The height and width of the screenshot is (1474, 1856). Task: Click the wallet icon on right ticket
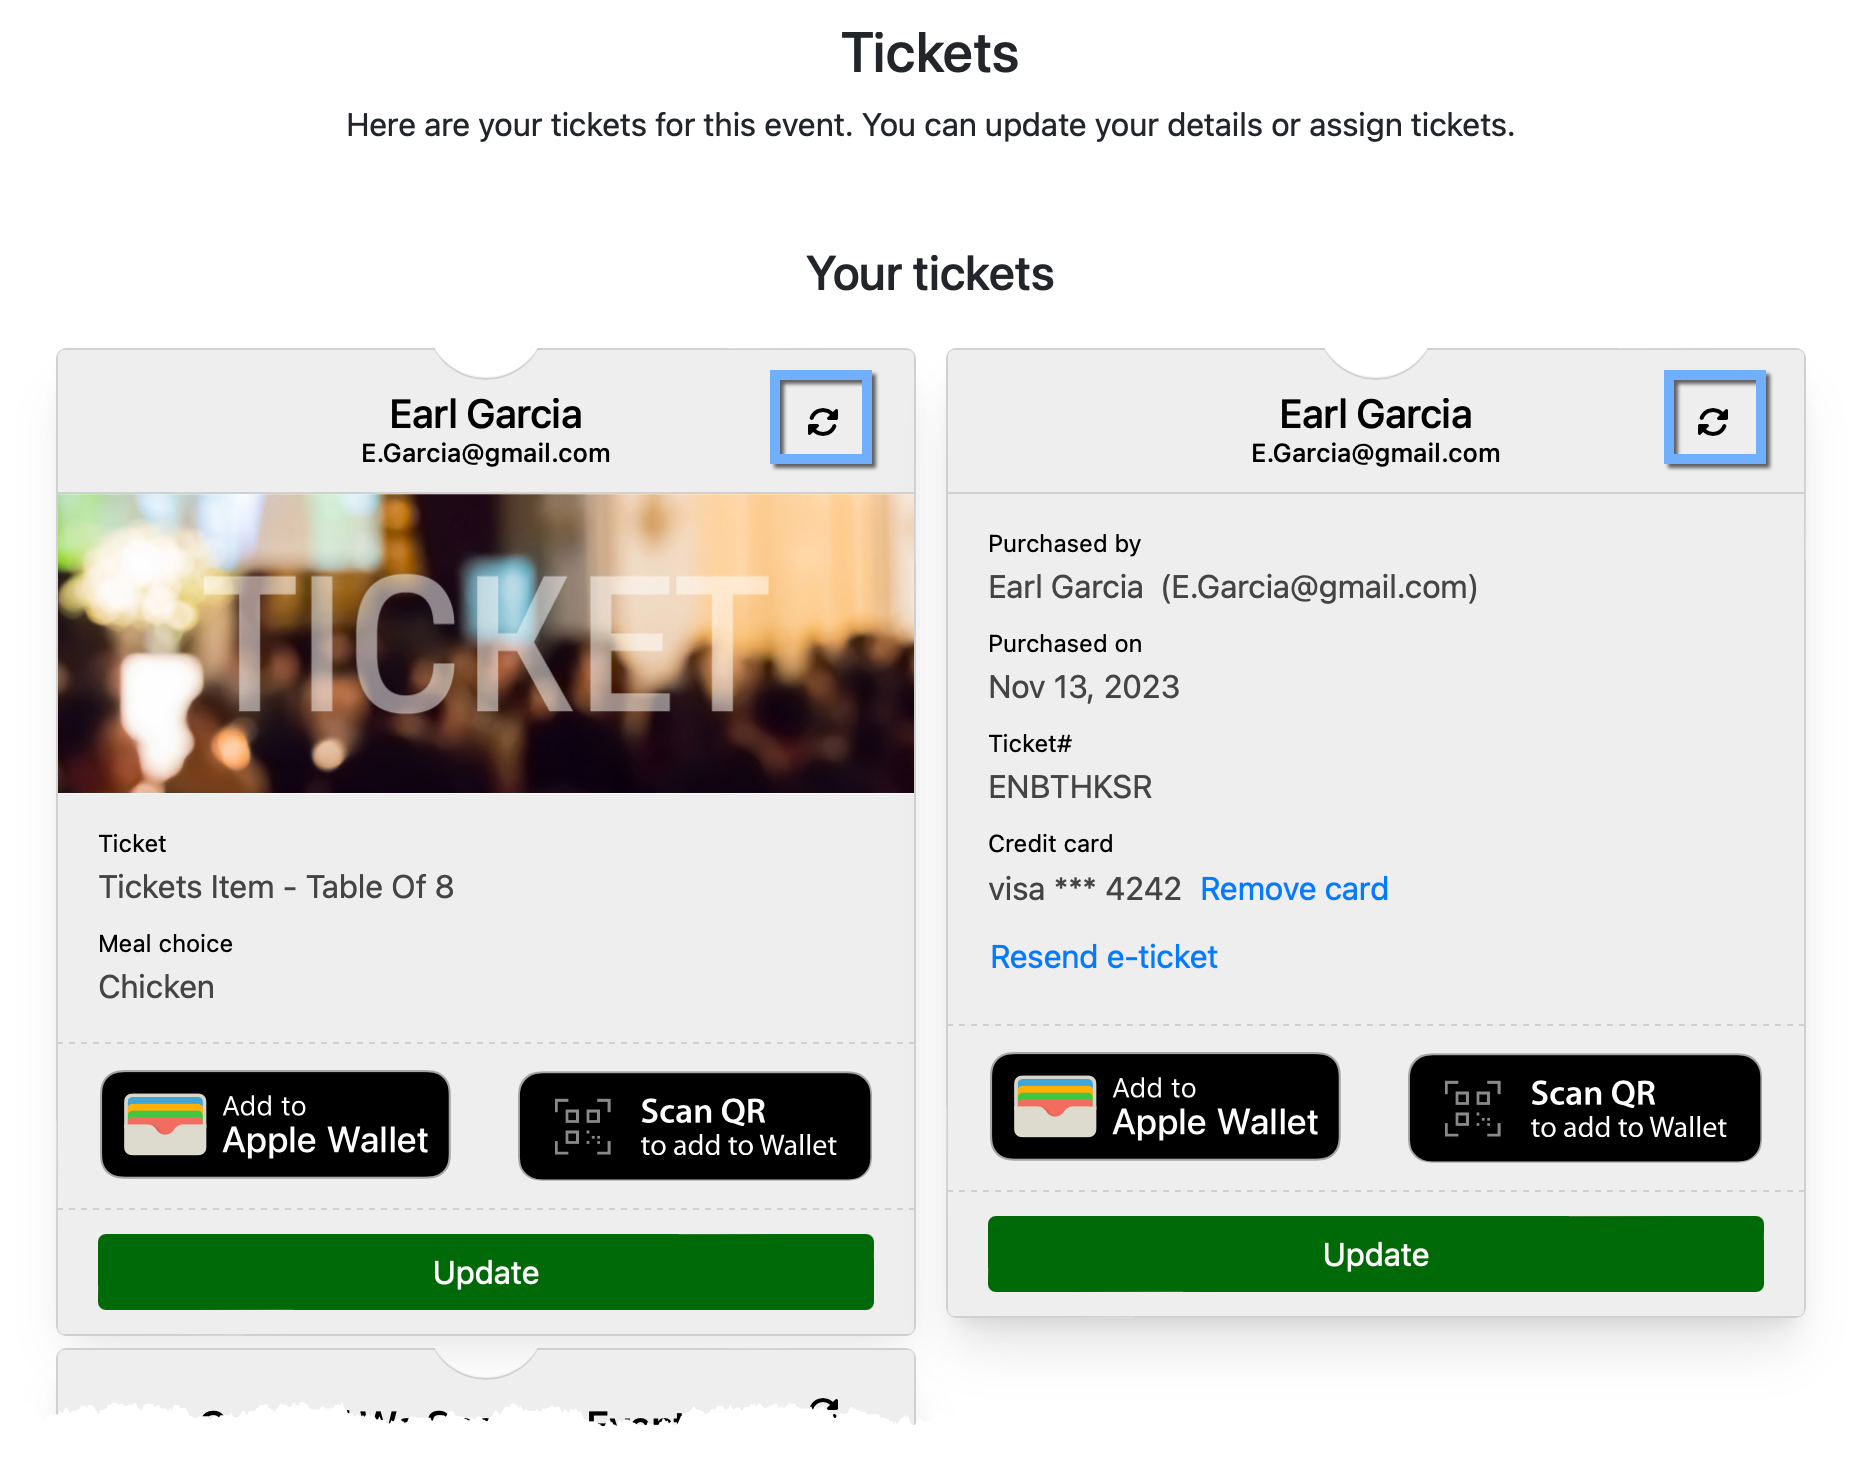tap(1055, 1107)
